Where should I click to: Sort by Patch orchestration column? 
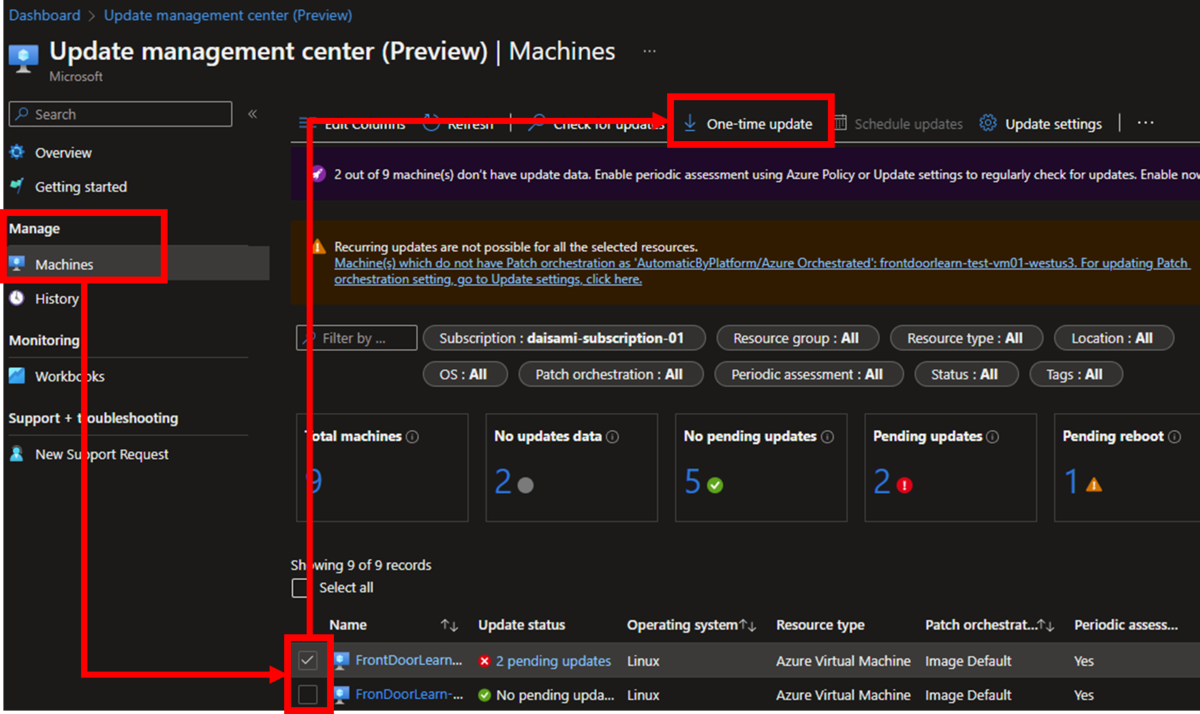(1046, 625)
